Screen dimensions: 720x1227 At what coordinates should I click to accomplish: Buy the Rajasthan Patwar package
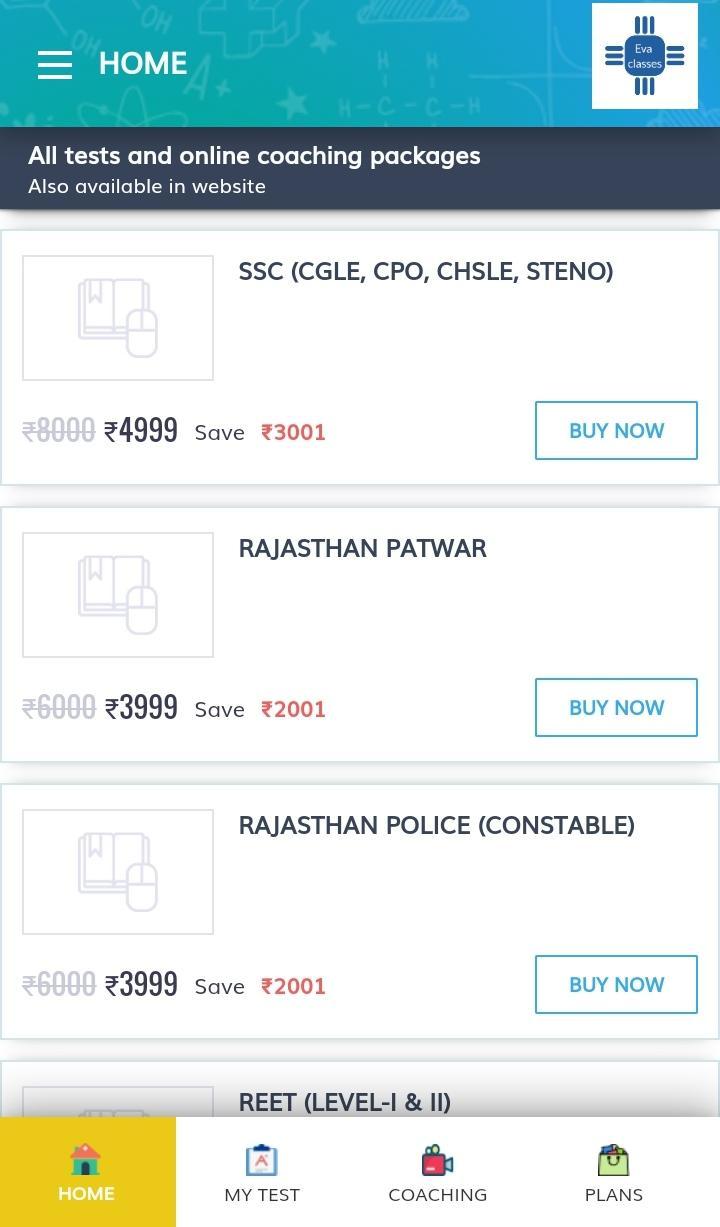click(616, 708)
